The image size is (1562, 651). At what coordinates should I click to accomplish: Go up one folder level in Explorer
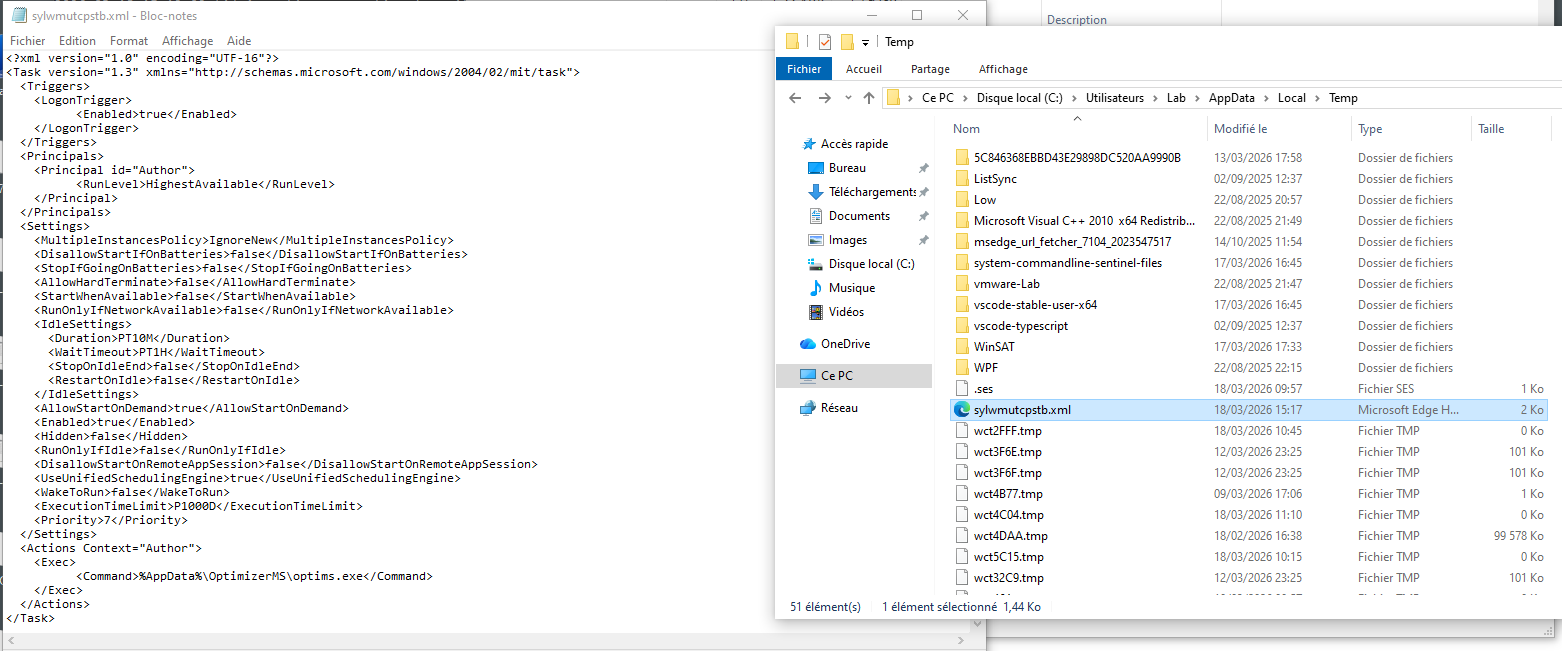868,98
